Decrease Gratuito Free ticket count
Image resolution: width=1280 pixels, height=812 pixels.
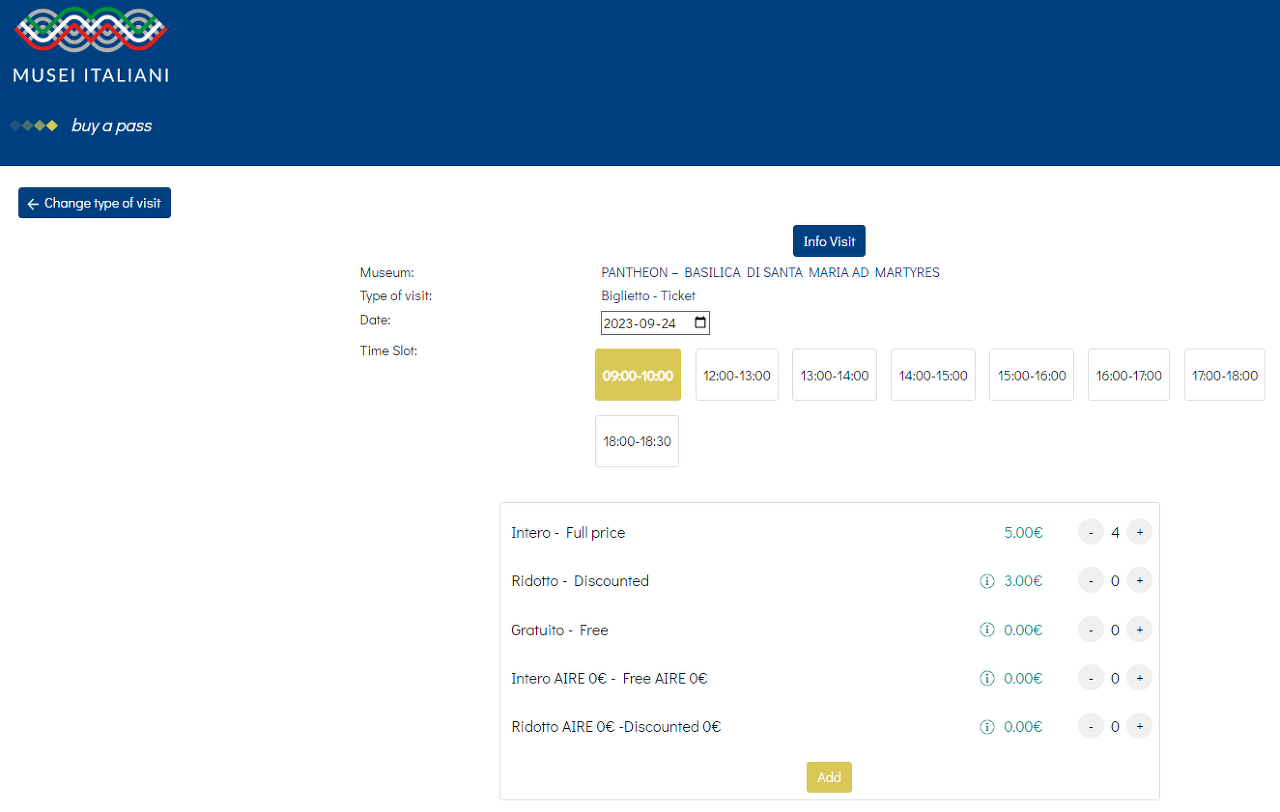1091,629
